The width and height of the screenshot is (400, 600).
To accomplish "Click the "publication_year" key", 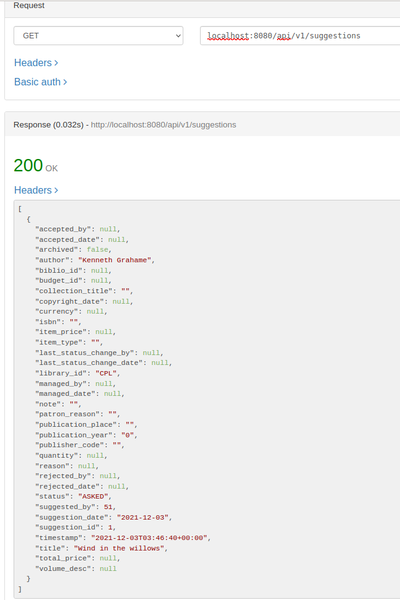I will click(76, 435).
